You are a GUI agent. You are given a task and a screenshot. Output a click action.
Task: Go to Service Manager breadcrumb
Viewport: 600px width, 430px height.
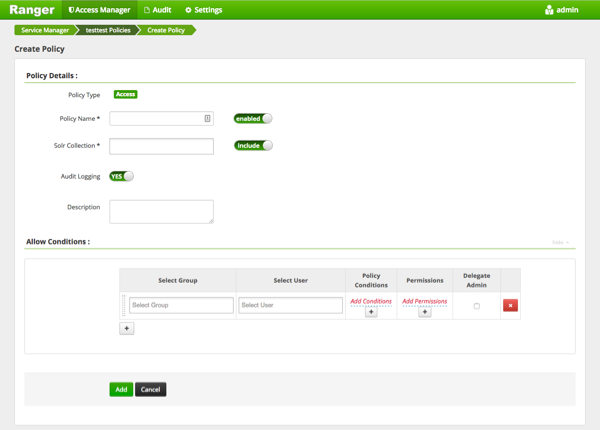[x=45, y=30]
